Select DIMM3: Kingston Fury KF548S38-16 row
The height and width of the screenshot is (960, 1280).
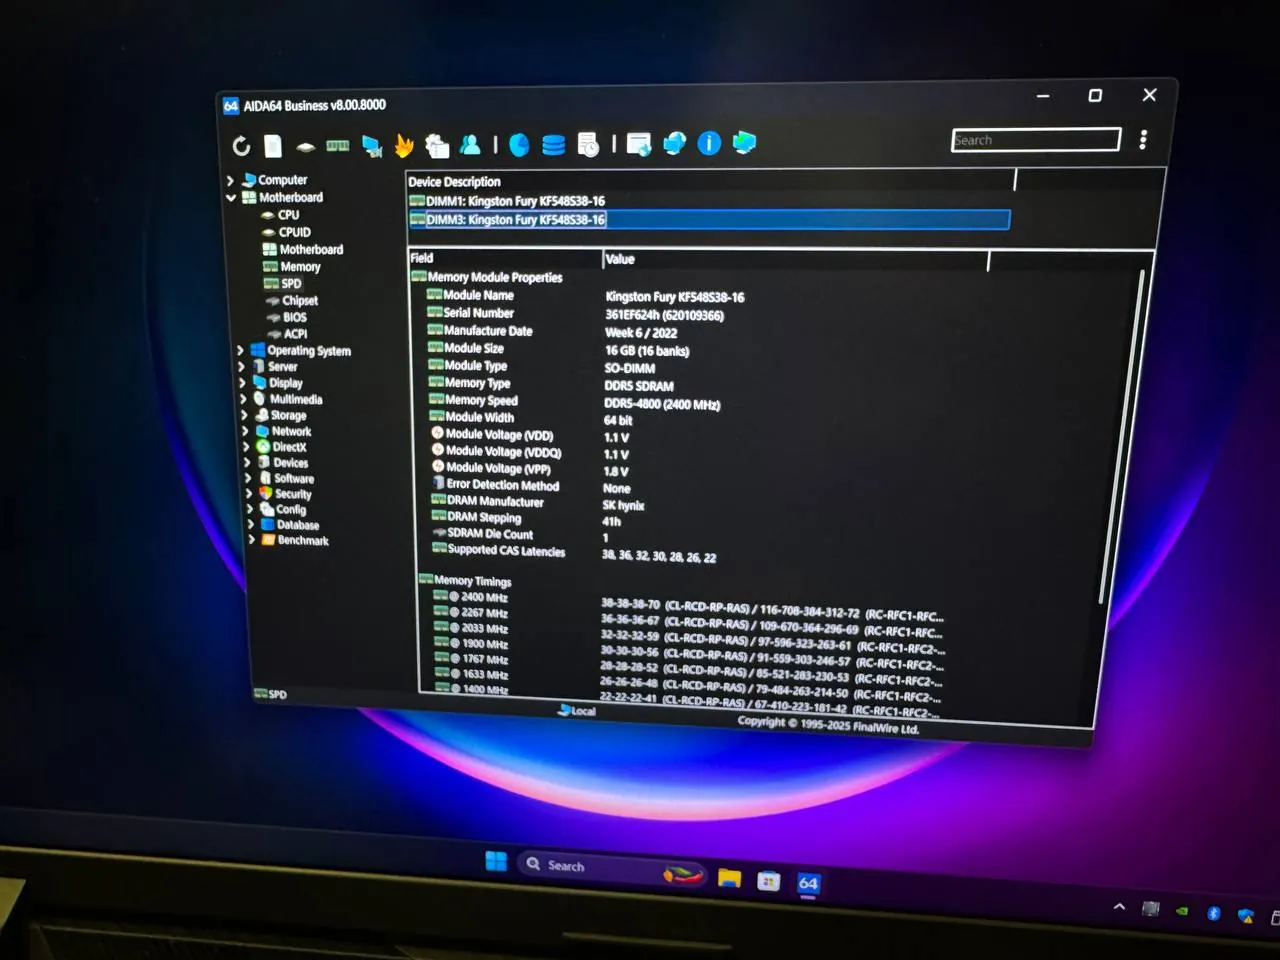click(708, 220)
